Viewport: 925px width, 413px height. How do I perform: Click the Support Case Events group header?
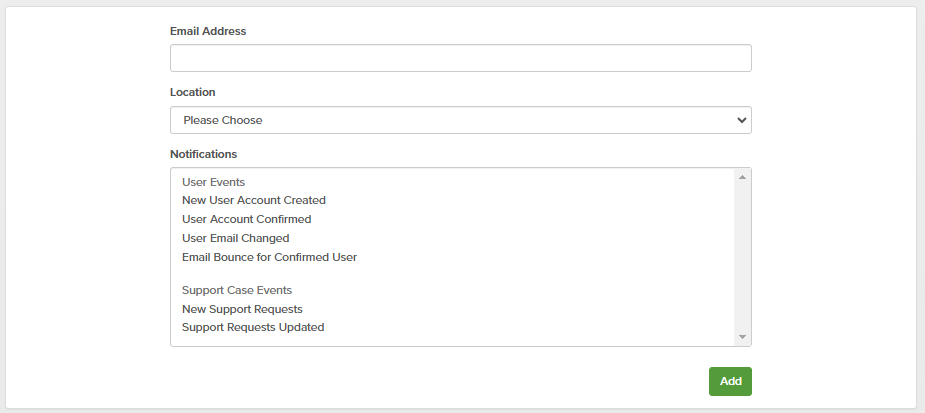[237, 290]
